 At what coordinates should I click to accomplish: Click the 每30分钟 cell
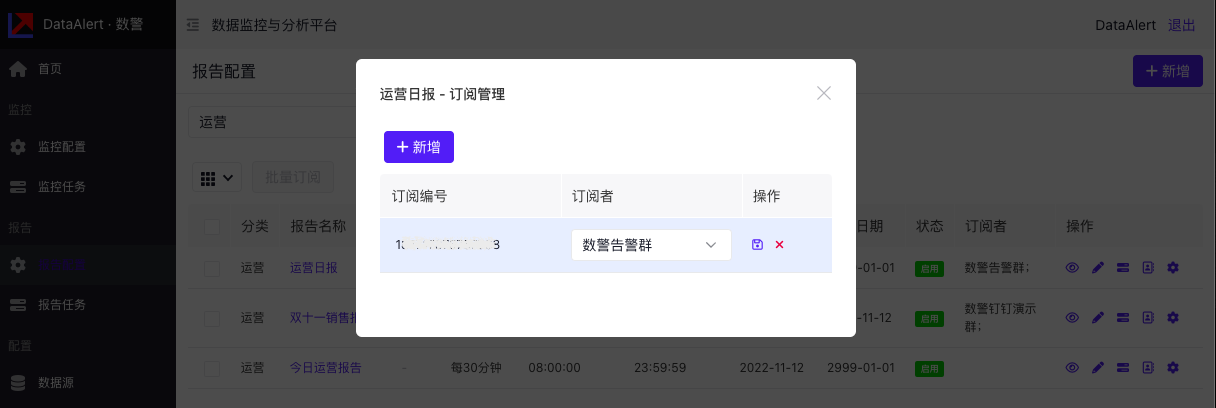[x=476, y=368]
